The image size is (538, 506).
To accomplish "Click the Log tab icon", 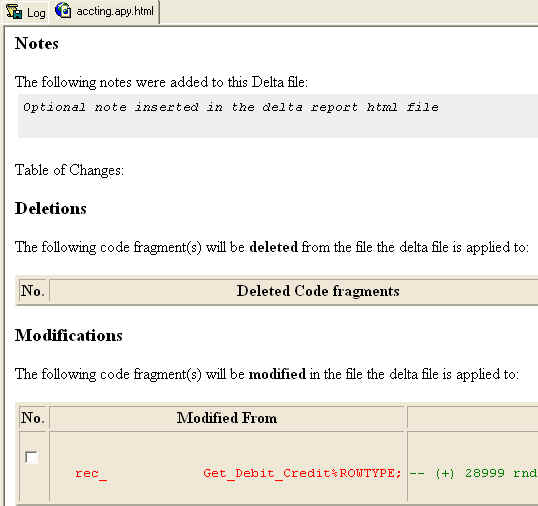I will click(x=14, y=11).
